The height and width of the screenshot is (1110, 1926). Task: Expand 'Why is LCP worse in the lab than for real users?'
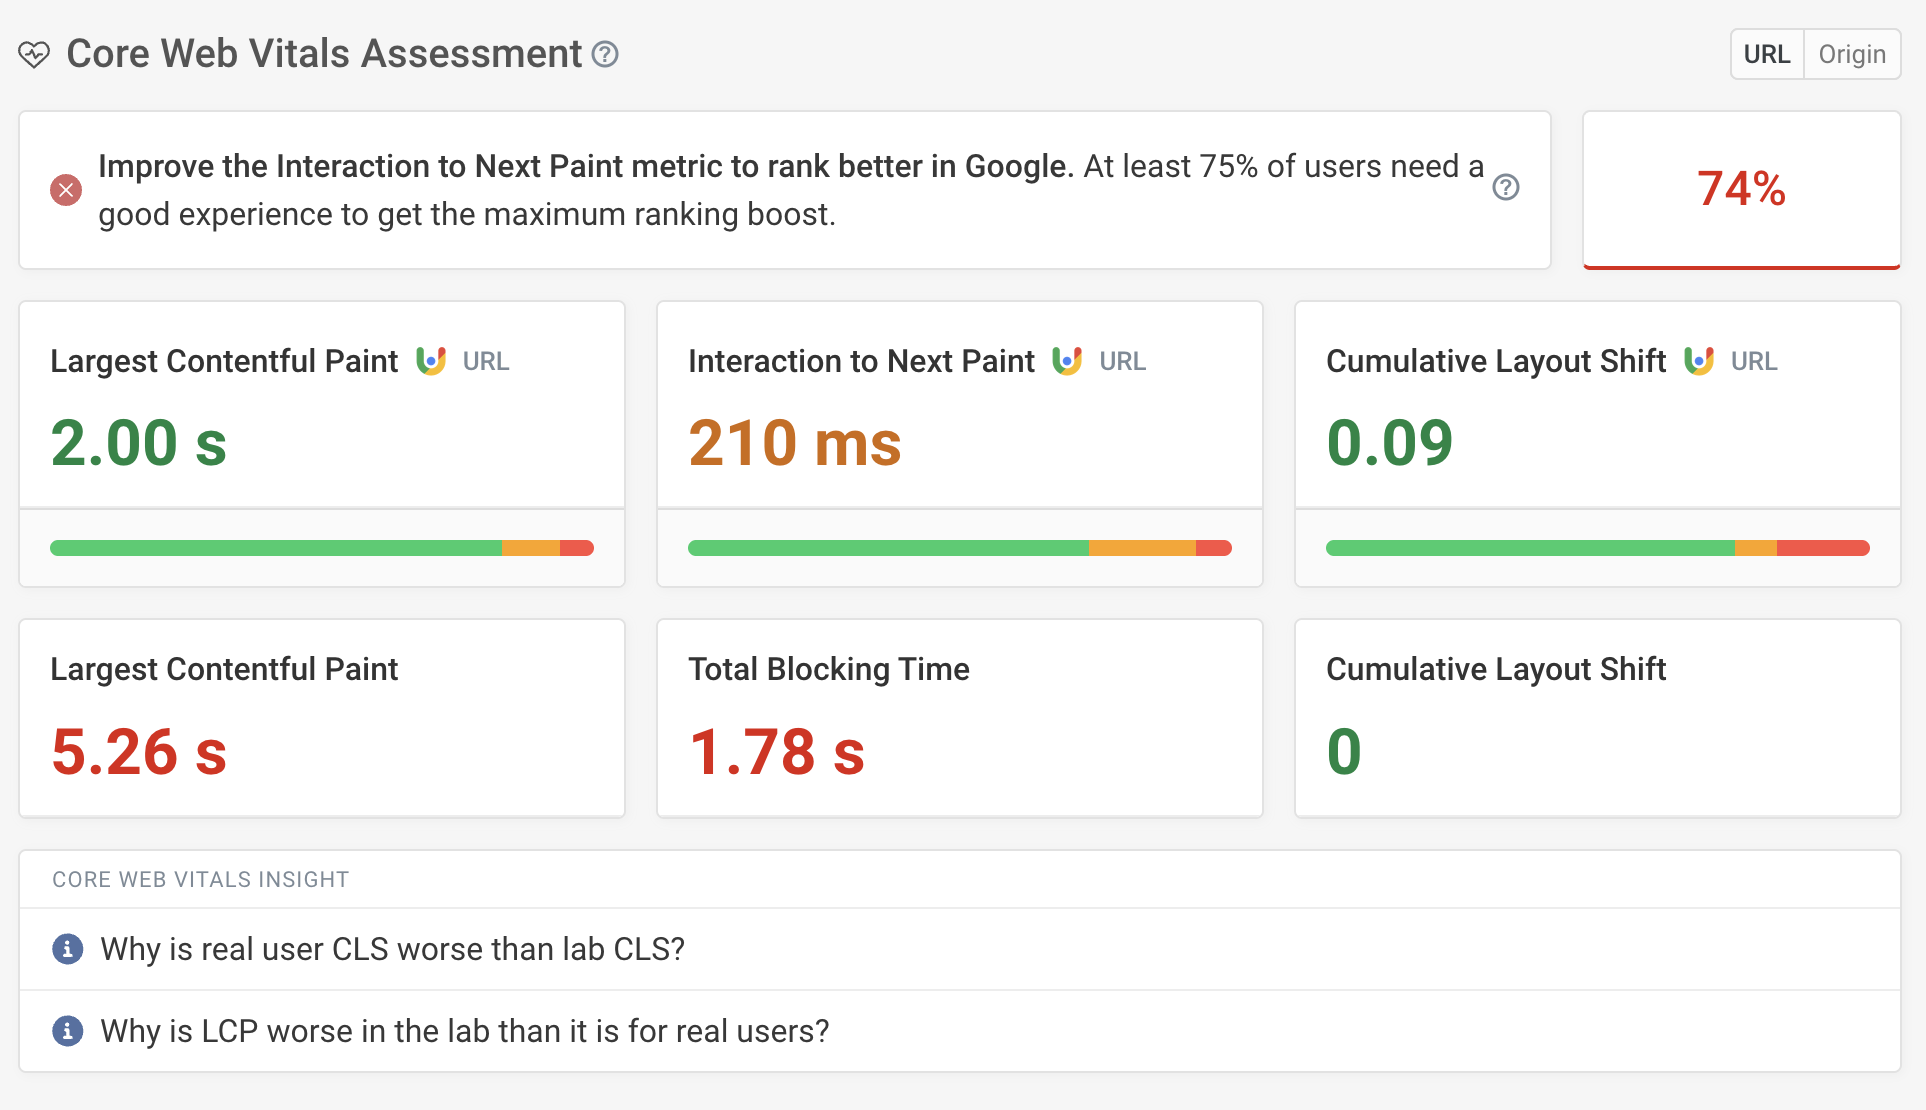[465, 1031]
